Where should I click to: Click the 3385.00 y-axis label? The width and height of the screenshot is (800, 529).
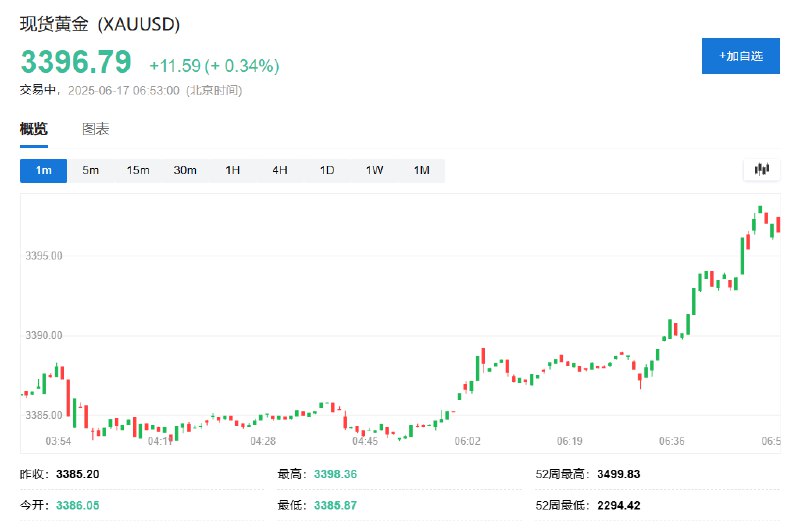click(44, 415)
